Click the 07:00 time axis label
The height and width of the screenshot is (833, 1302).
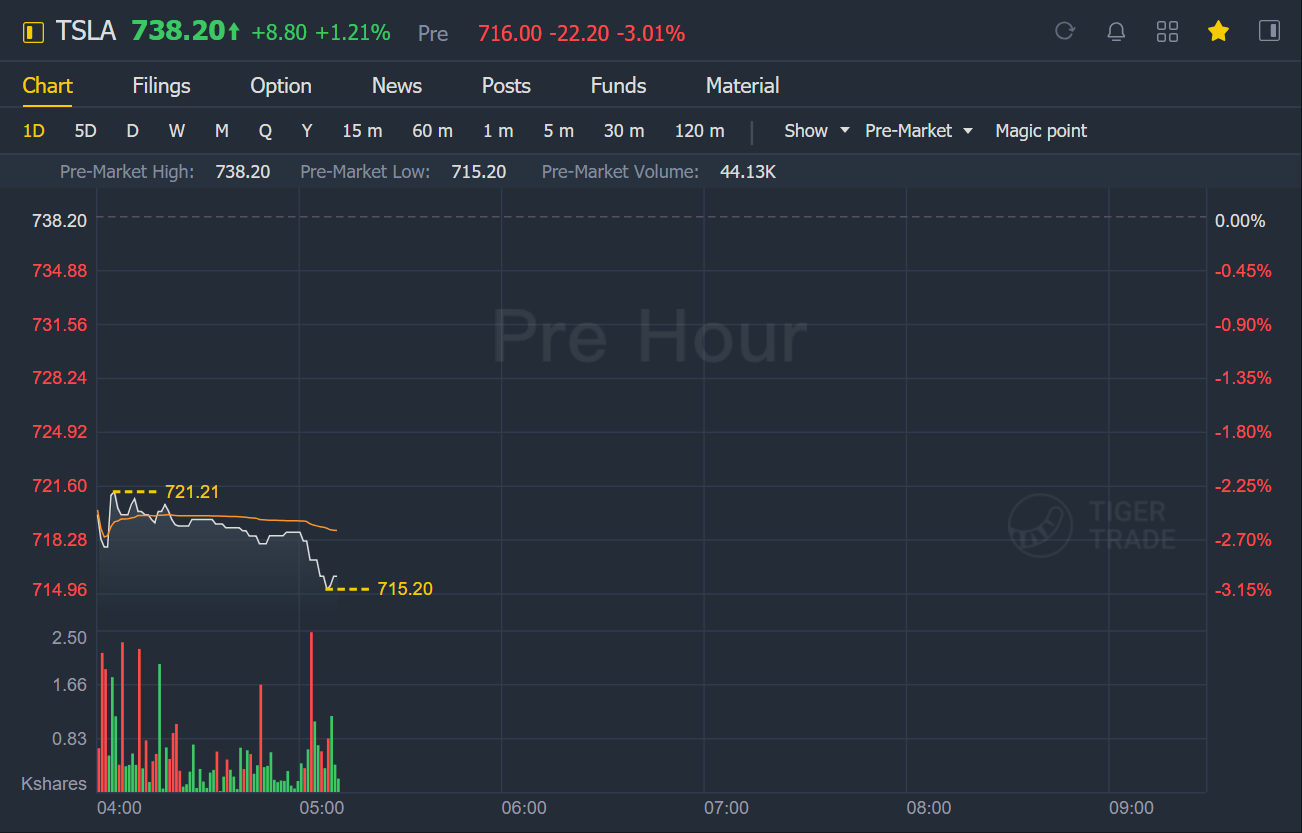pyautogui.click(x=726, y=807)
